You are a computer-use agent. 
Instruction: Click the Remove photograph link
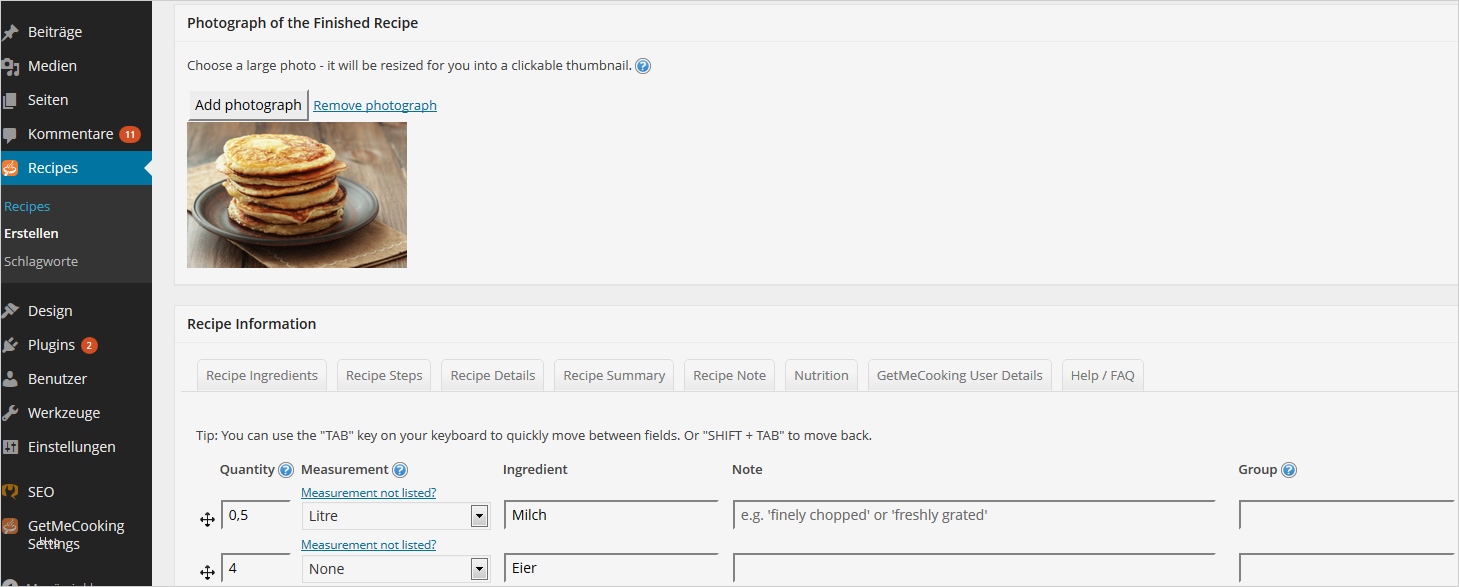[x=375, y=105]
